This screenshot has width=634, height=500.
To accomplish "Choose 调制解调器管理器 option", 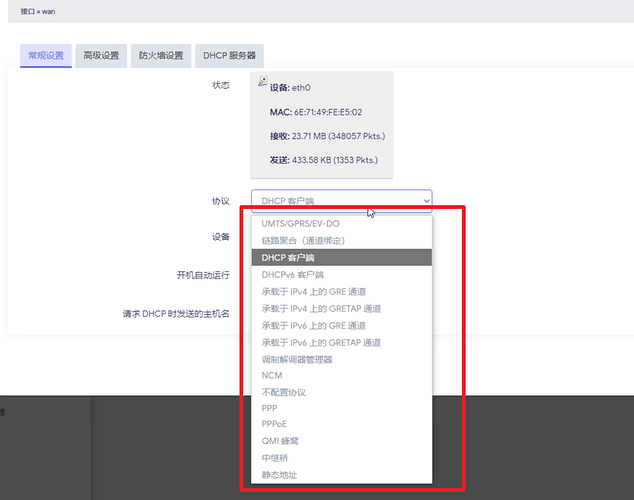I will pos(342,359).
